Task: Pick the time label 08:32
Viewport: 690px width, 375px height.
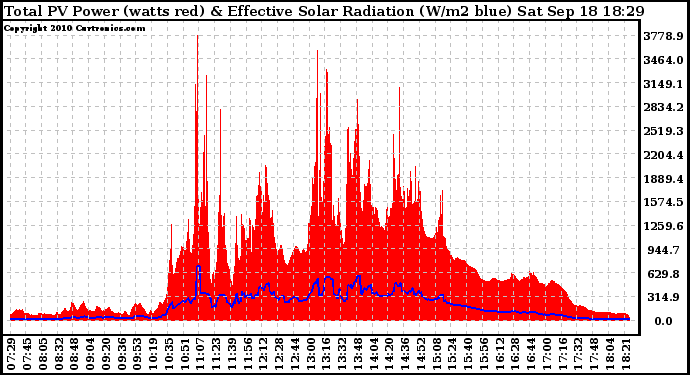Action: (x=59, y=354)
